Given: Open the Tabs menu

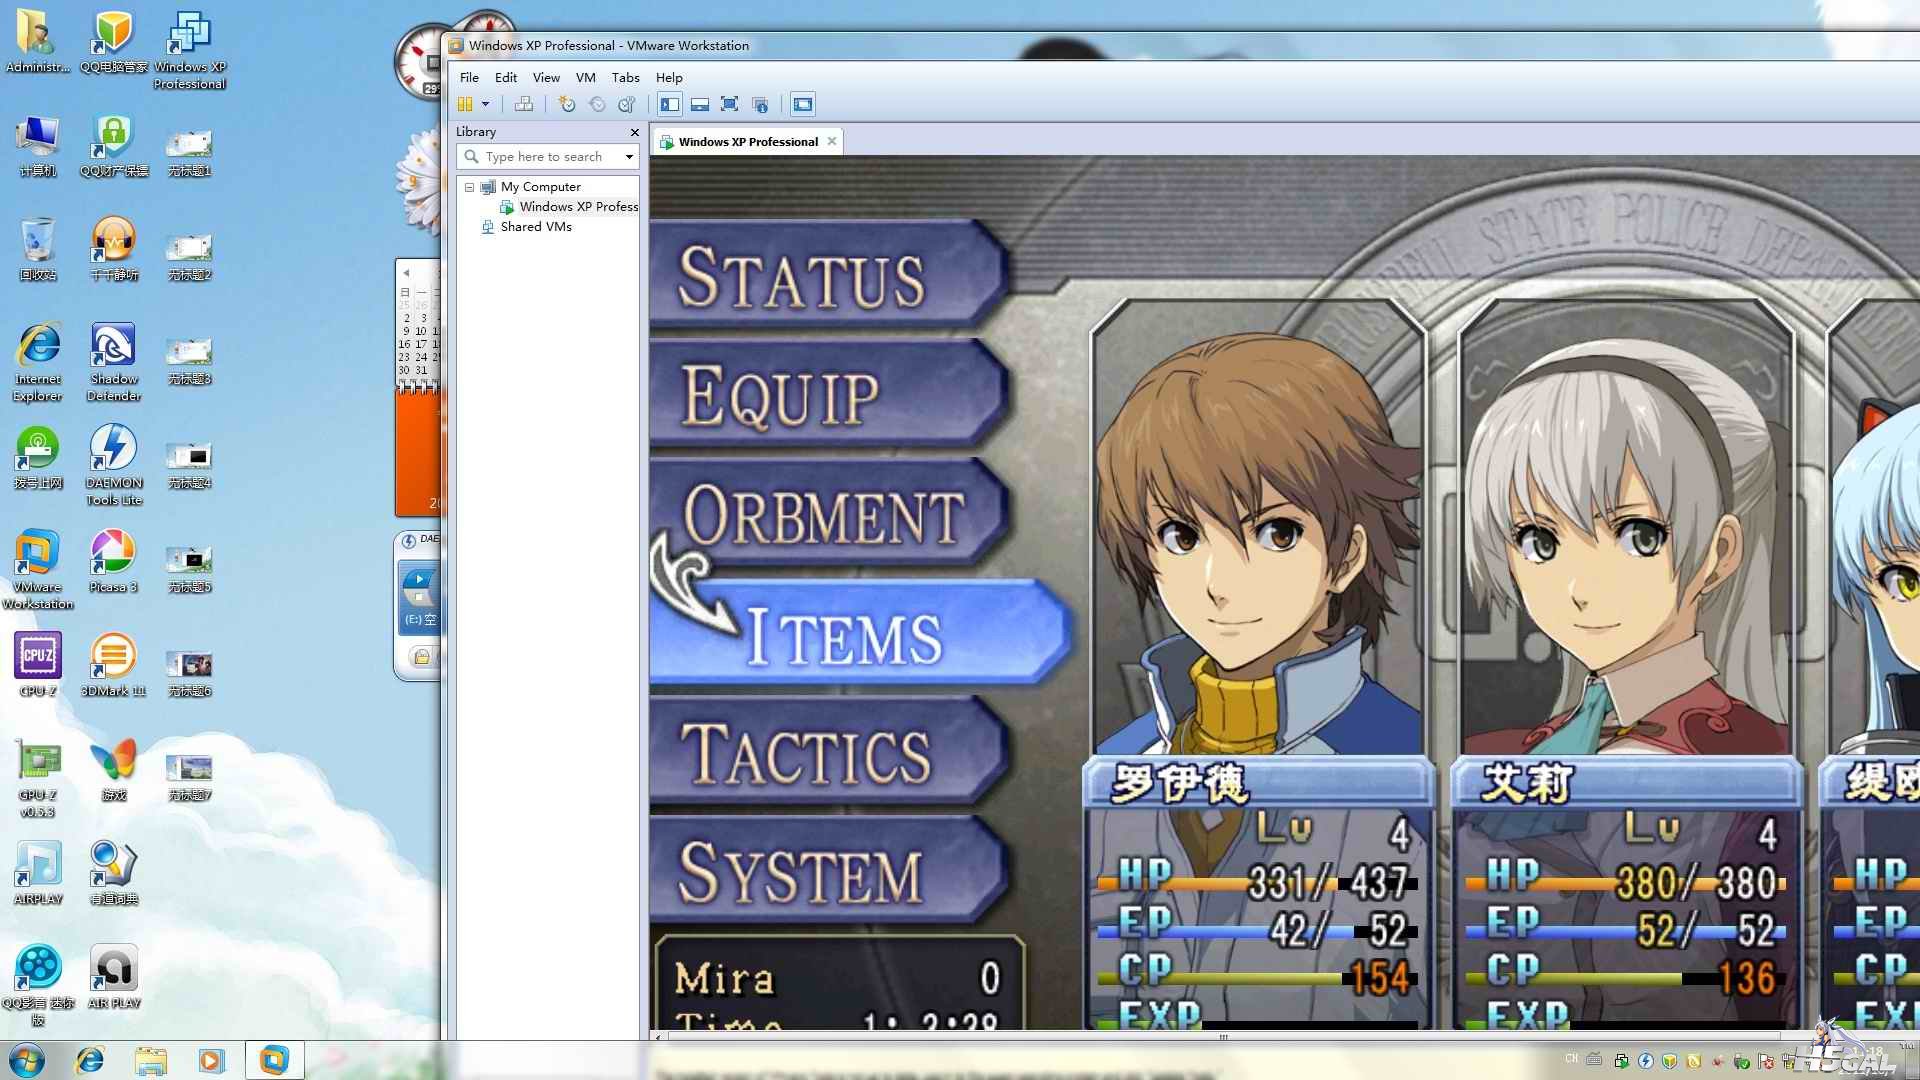Looking at the screenshot, I should (x=626, y=77).
